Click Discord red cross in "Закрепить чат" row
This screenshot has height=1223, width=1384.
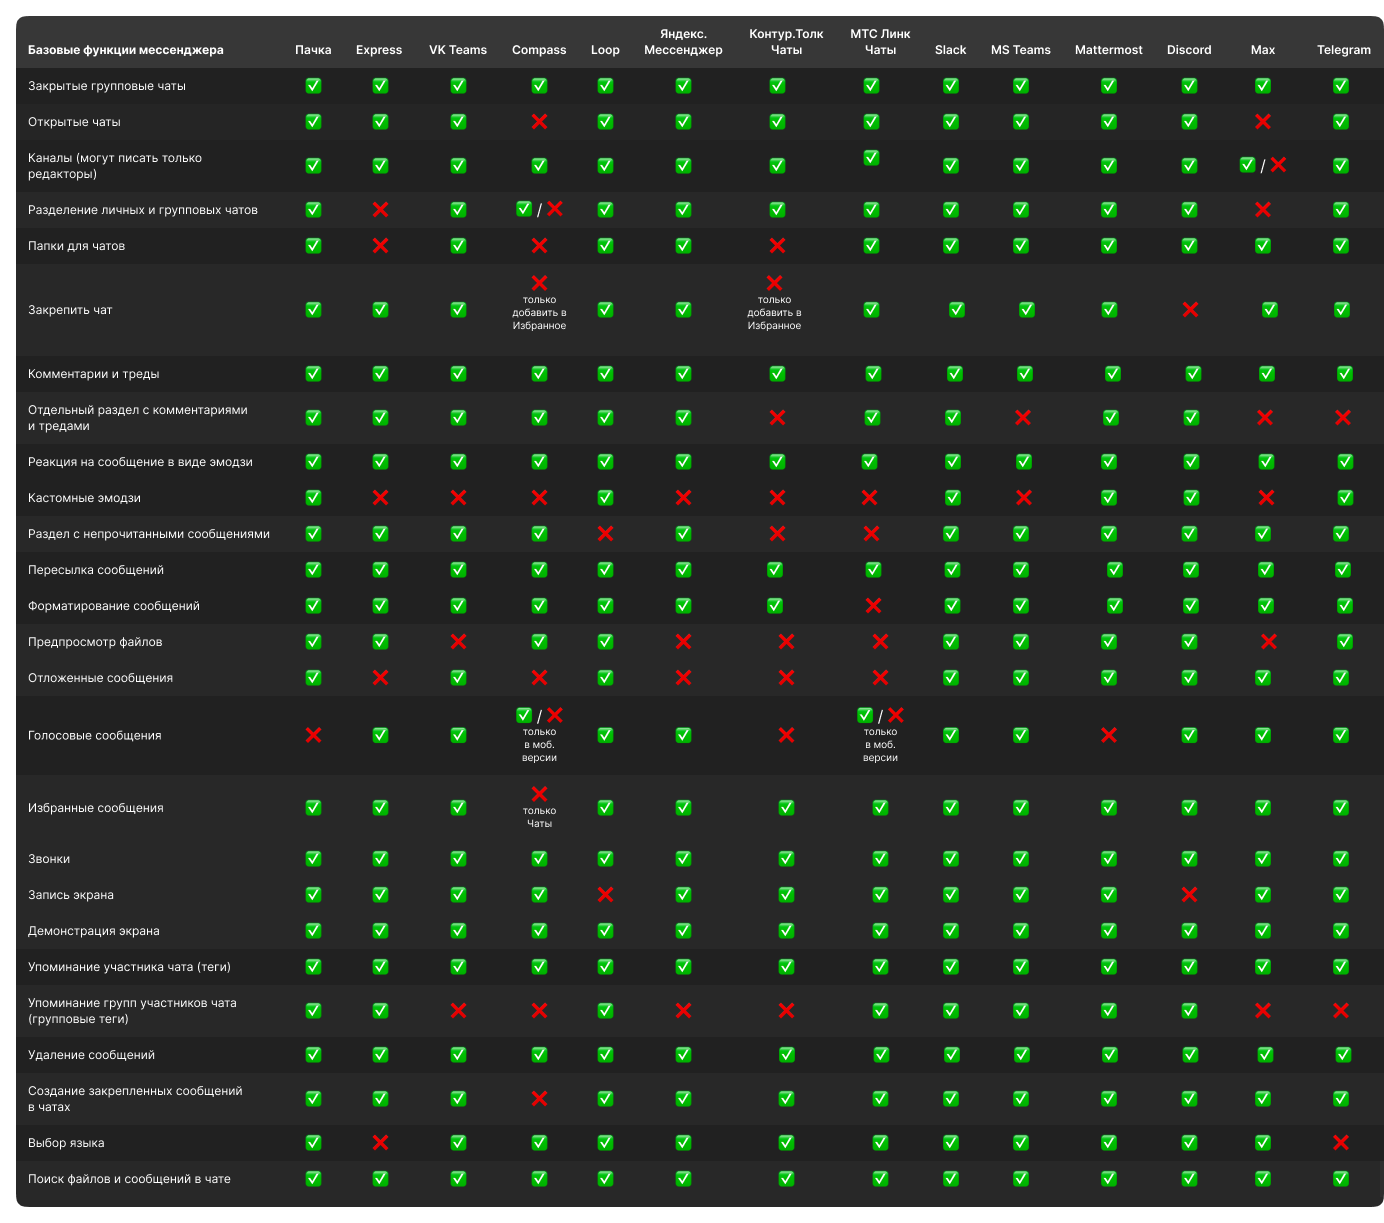tap(1190, 310)
